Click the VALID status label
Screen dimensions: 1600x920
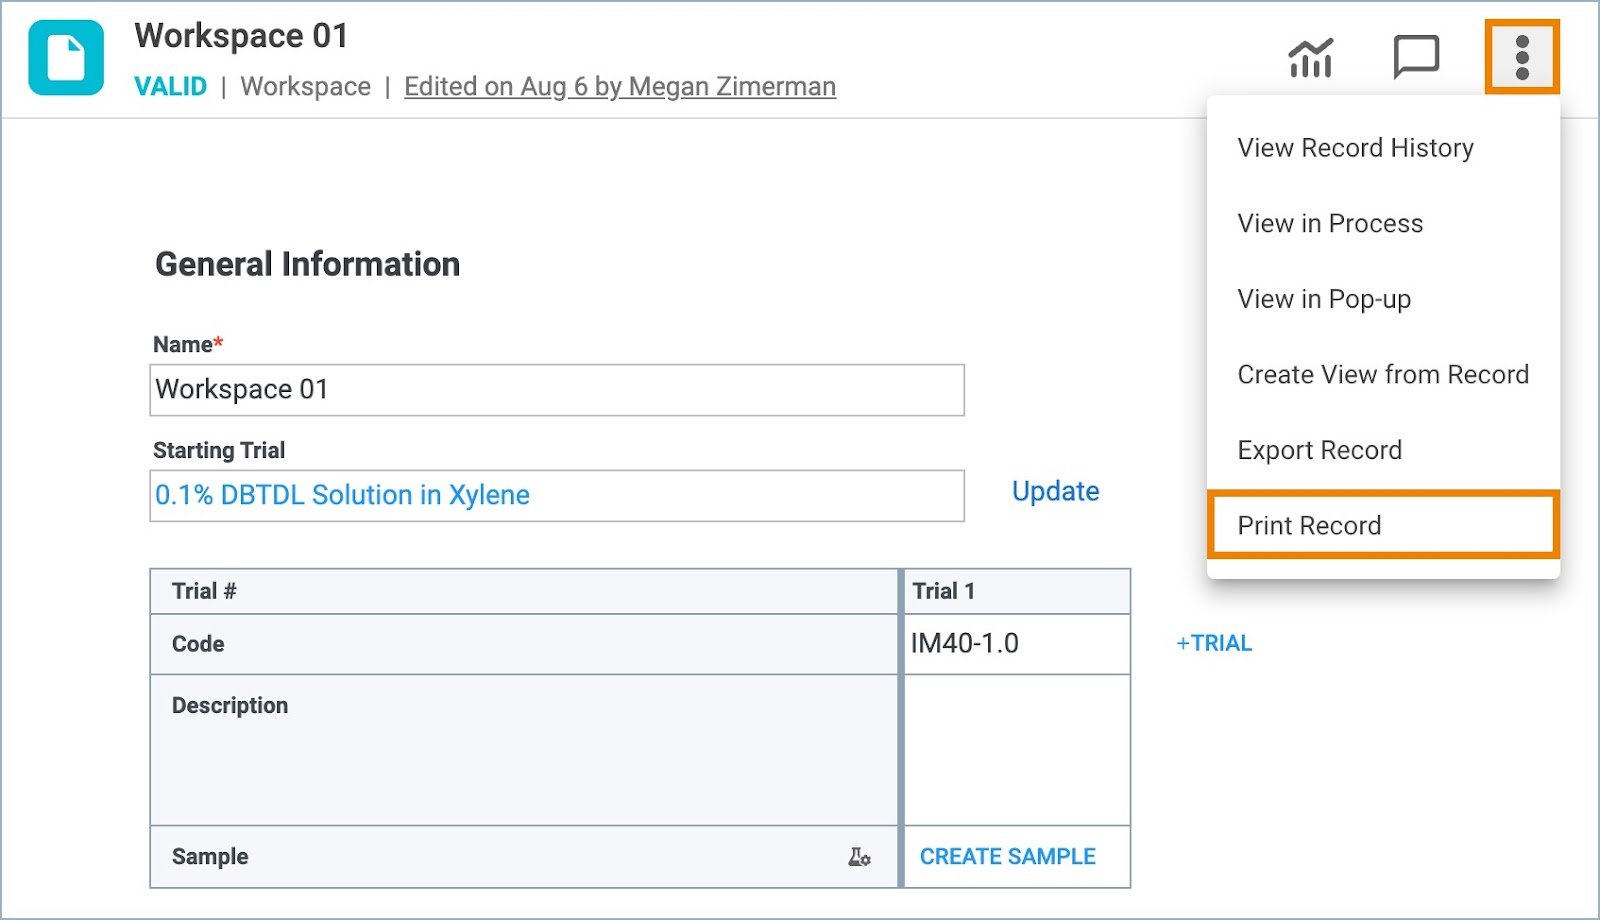pyautogui.click(x=171, y=87)
